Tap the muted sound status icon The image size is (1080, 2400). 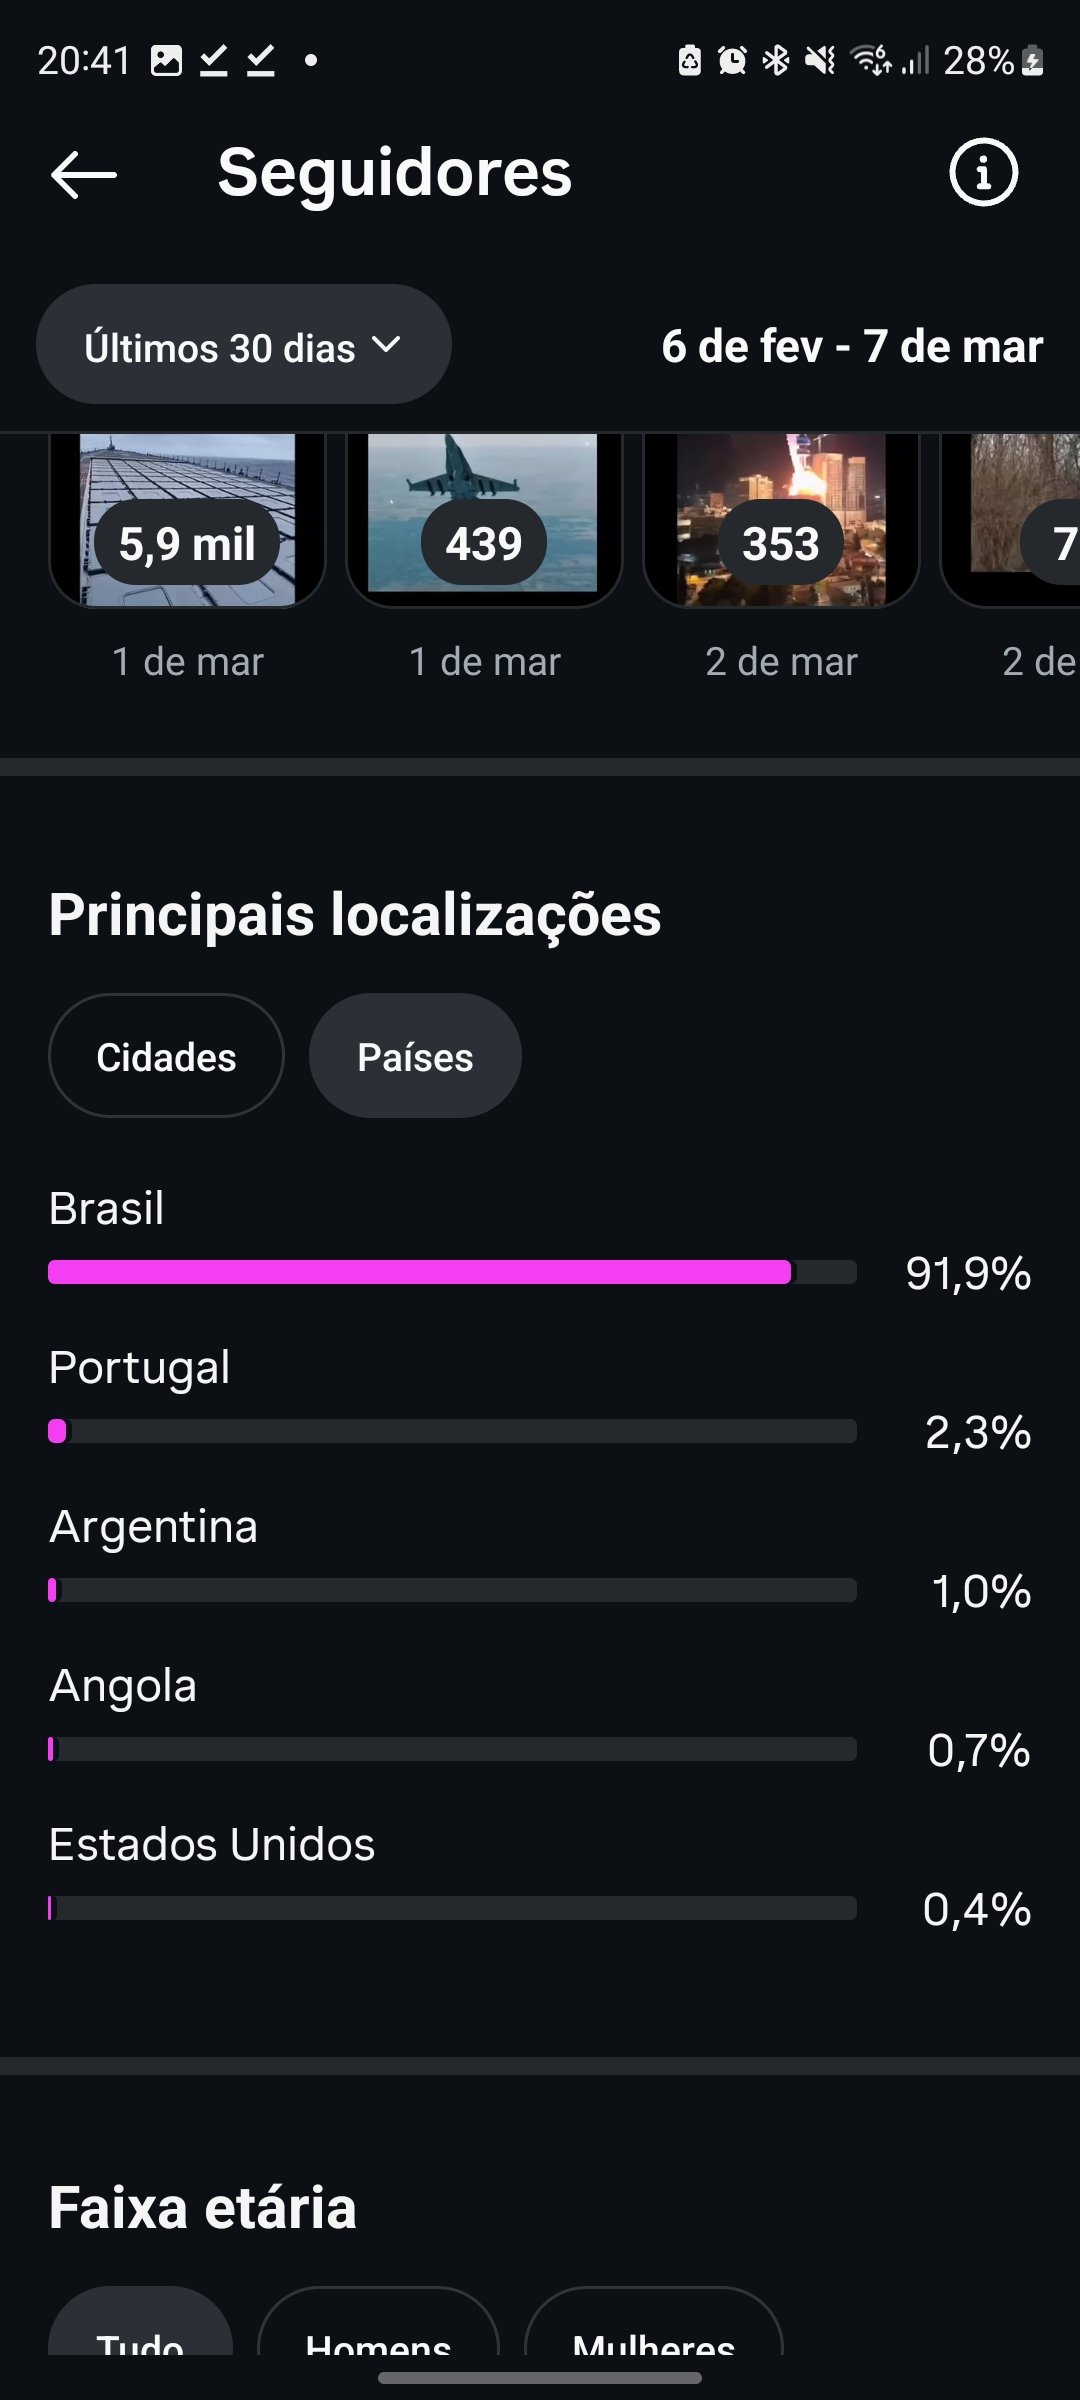(x=820, y=61)
